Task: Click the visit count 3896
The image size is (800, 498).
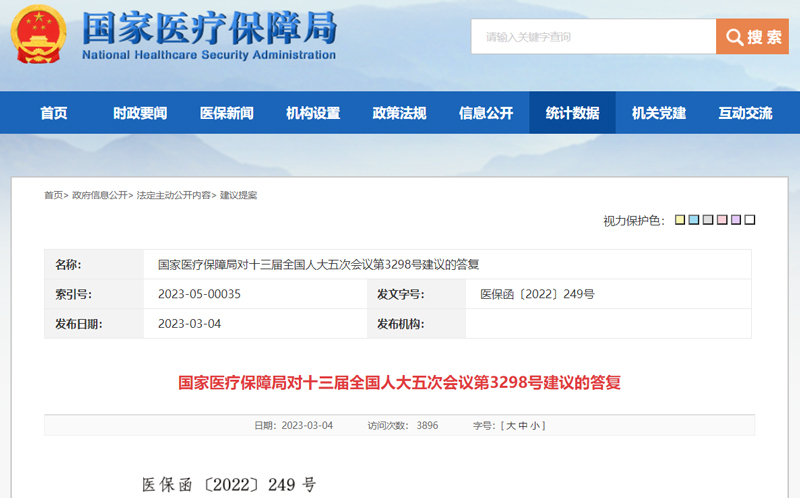Action: [x=427, y=426]
